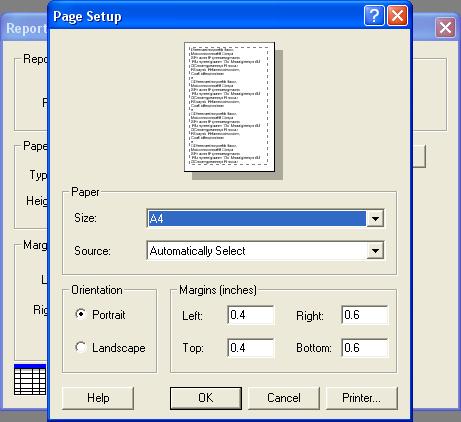
Task: Click the Left margin input field
Action: (x=251, y=315)
